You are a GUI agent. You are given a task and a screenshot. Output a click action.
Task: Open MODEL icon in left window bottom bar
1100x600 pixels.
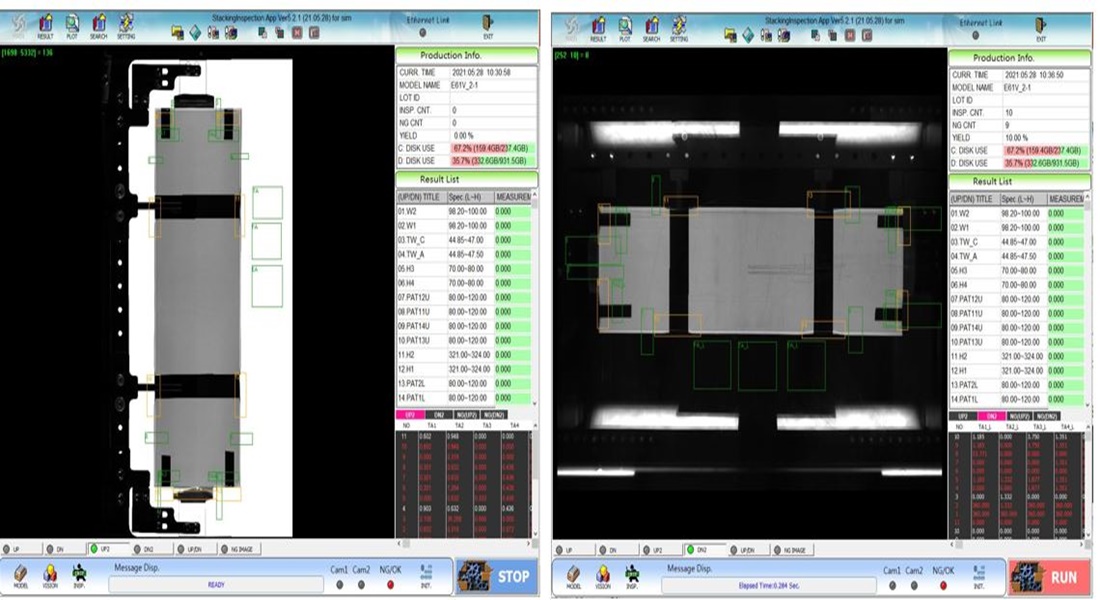[20, 576]
